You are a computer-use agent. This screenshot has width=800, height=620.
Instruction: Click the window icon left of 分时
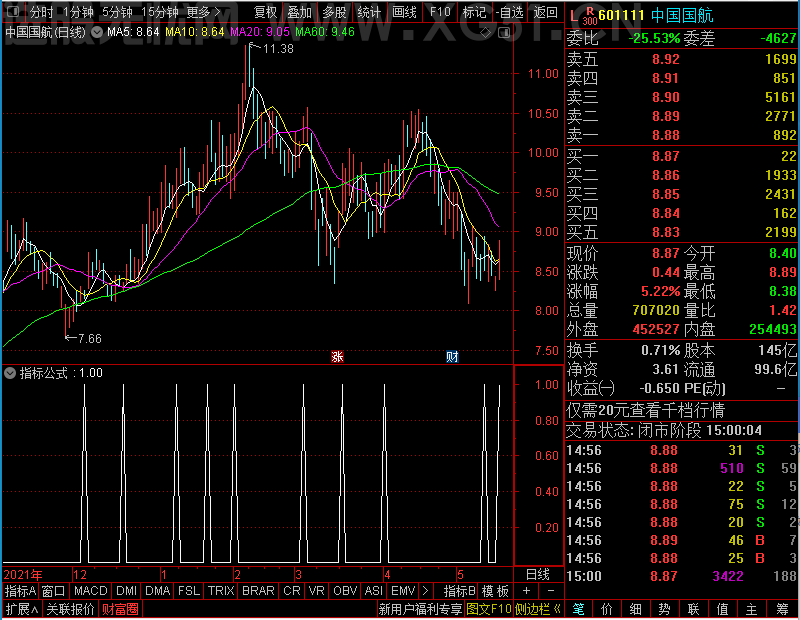[x=13, y=11]
